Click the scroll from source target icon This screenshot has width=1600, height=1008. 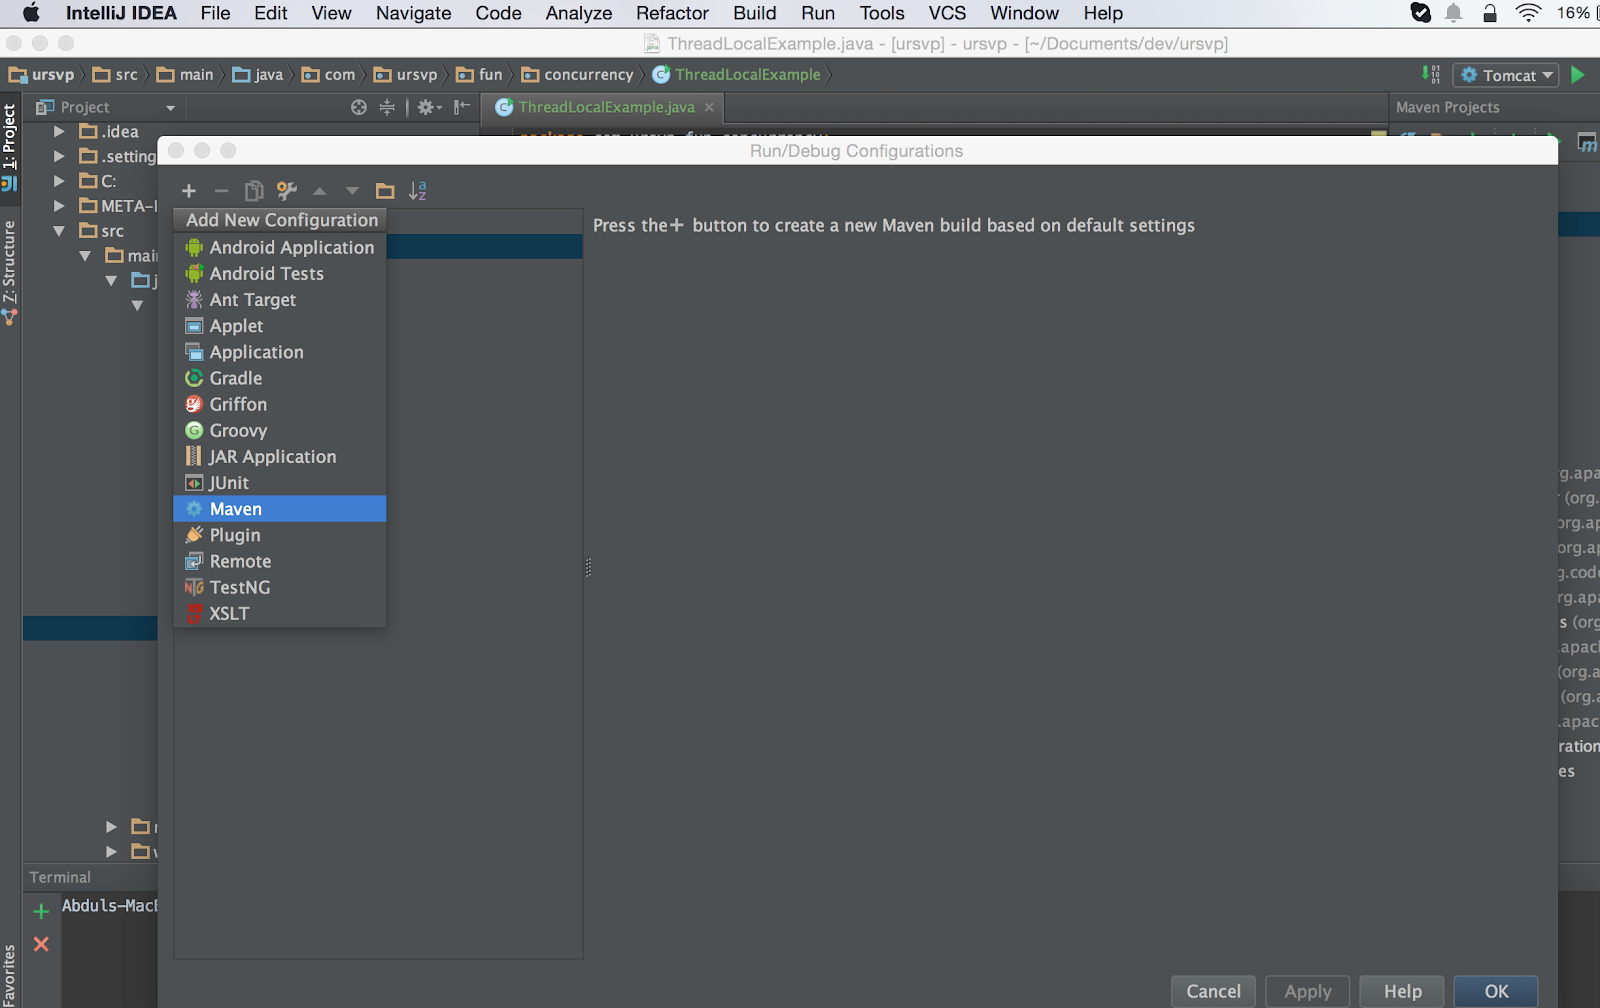pos(359,107)
